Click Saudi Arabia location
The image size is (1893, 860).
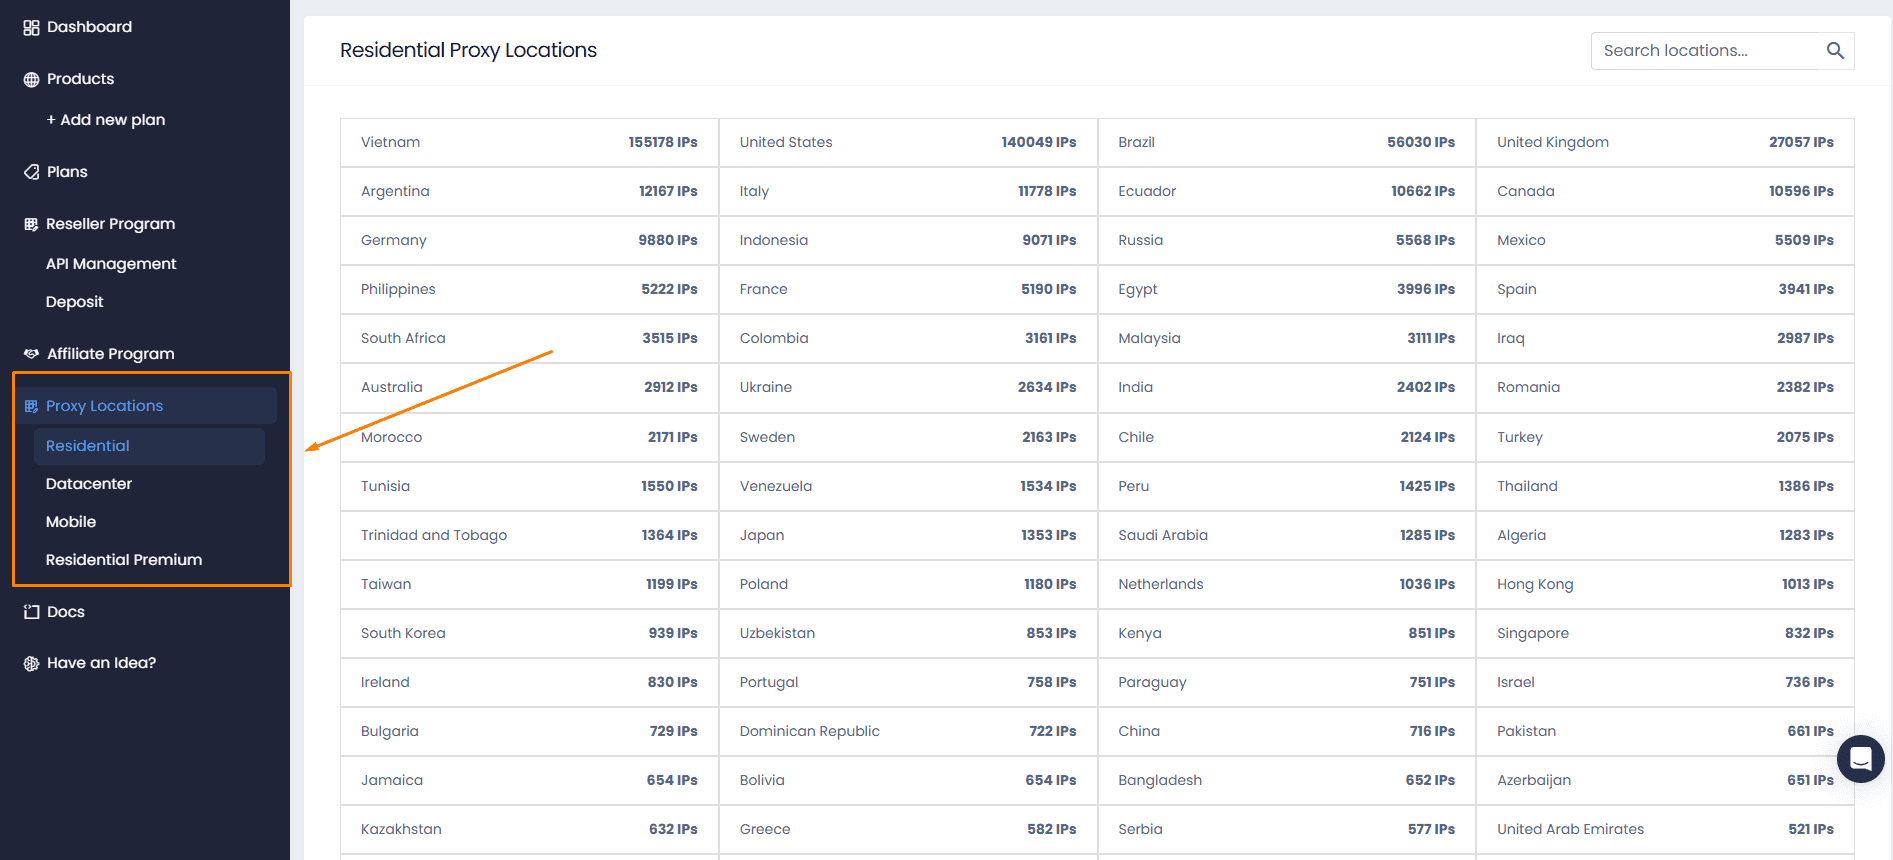coord(1286,535)
